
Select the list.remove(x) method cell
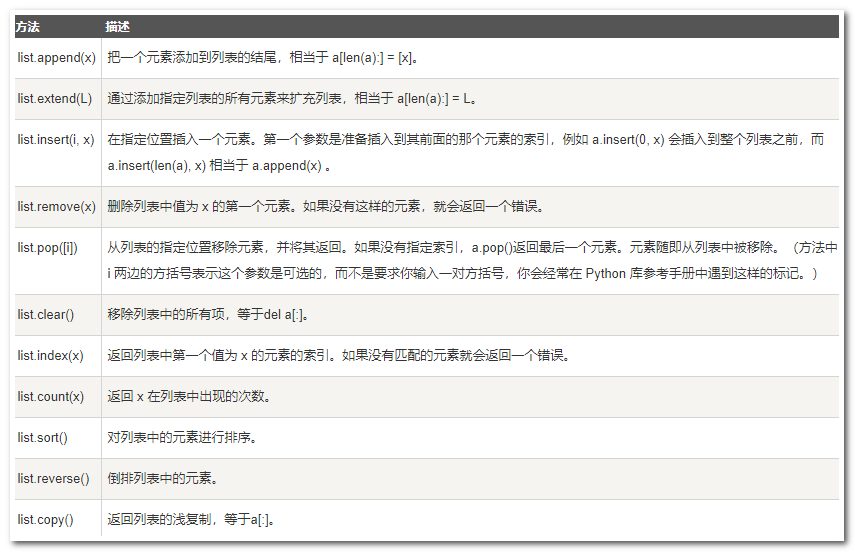(57, 207)
